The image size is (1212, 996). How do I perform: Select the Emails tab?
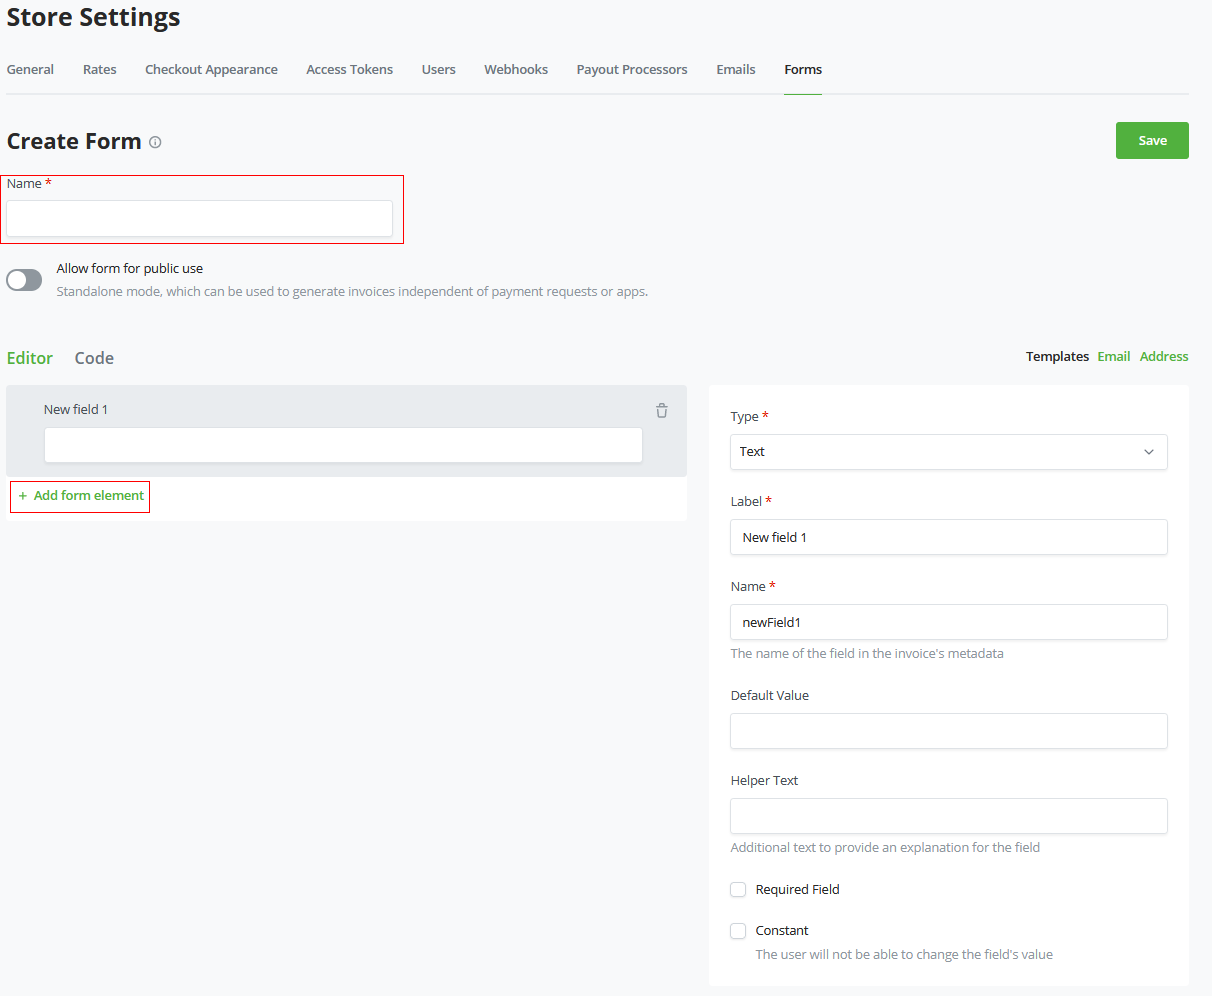[x=735, y=69]
